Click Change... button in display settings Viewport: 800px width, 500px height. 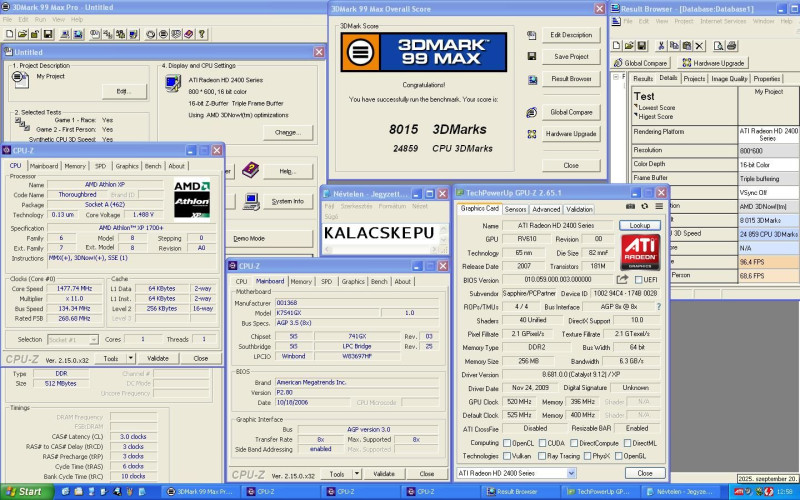point(288,132)
